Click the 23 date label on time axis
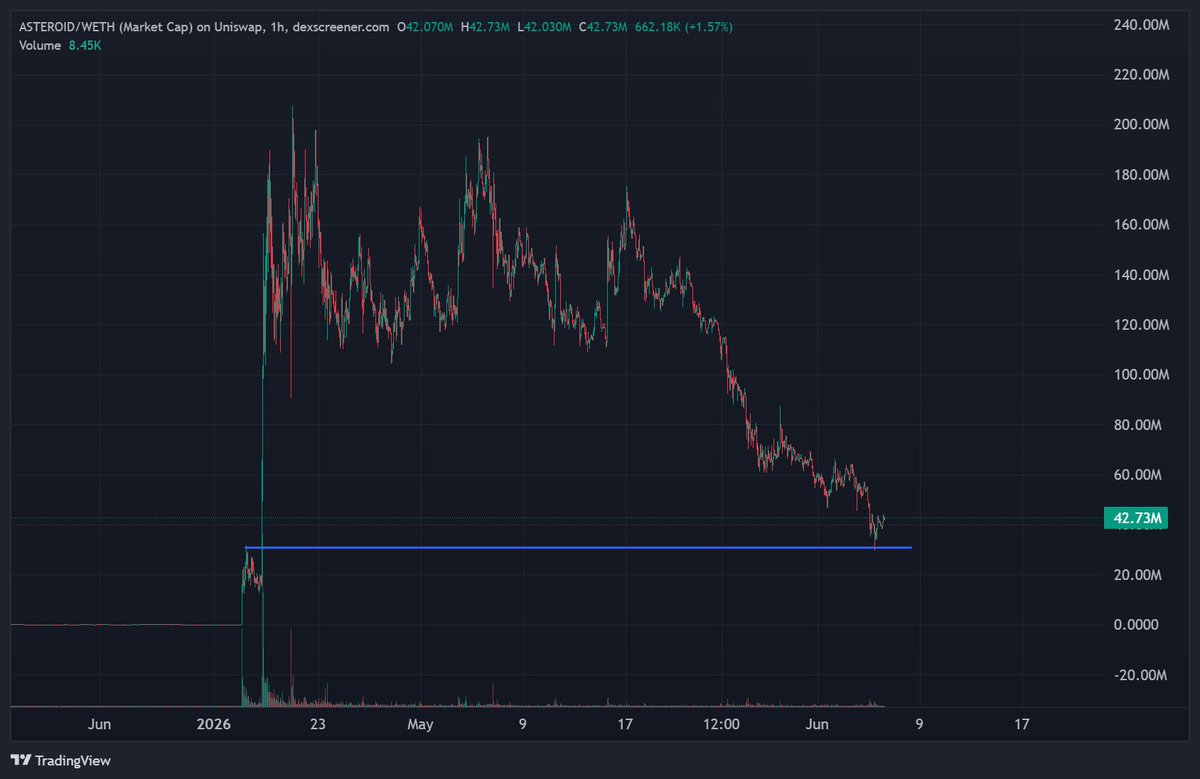1200x779 pixels. [x=318, y=723]
